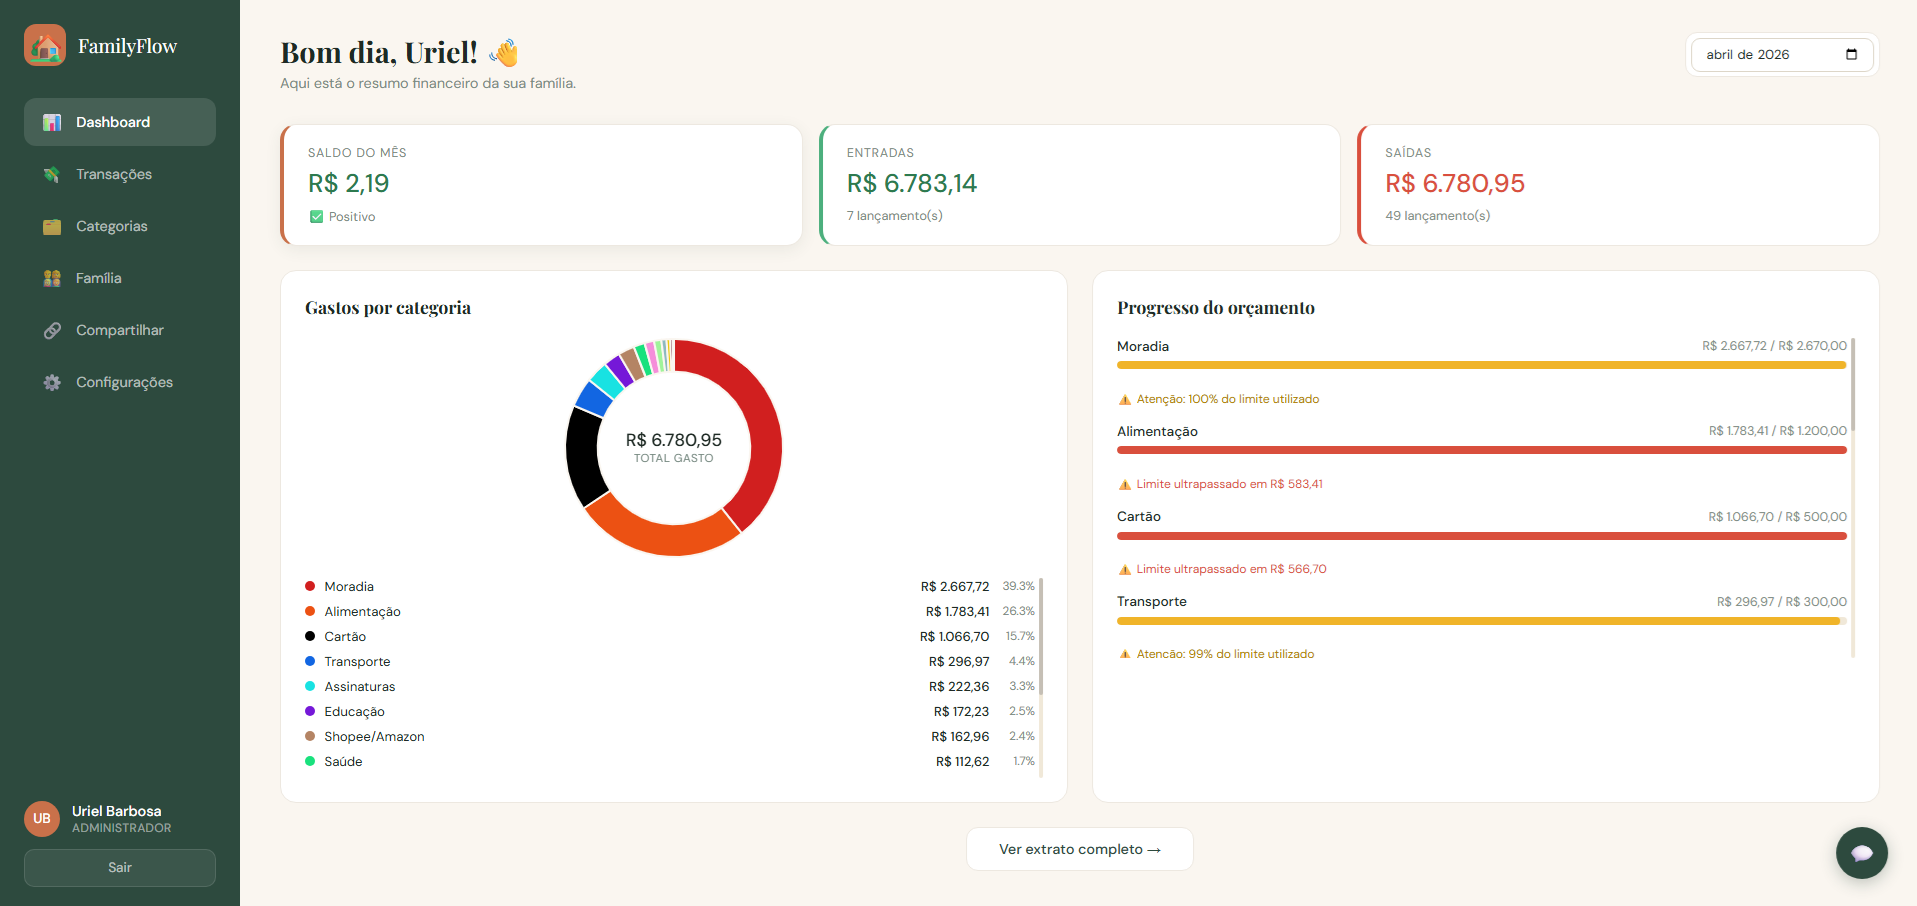Click Limite ultrapassado em R$ 566,70 text
This screenshot has height=906, width=1917.
1231,569
